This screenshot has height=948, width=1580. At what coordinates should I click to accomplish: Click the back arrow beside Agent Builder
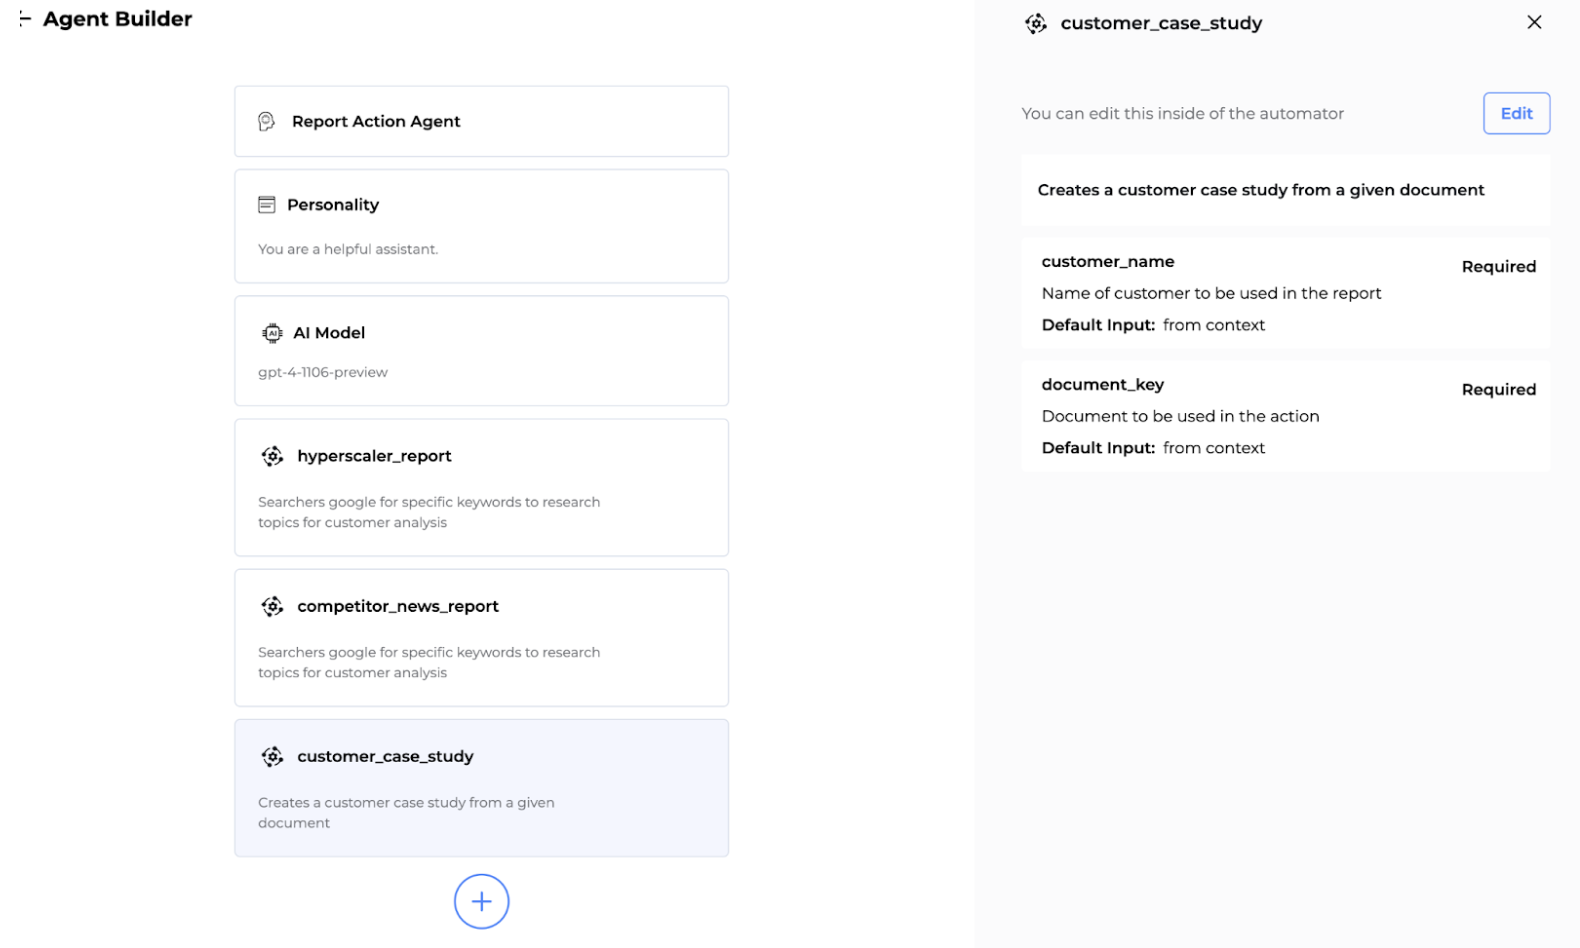point(25,19)
